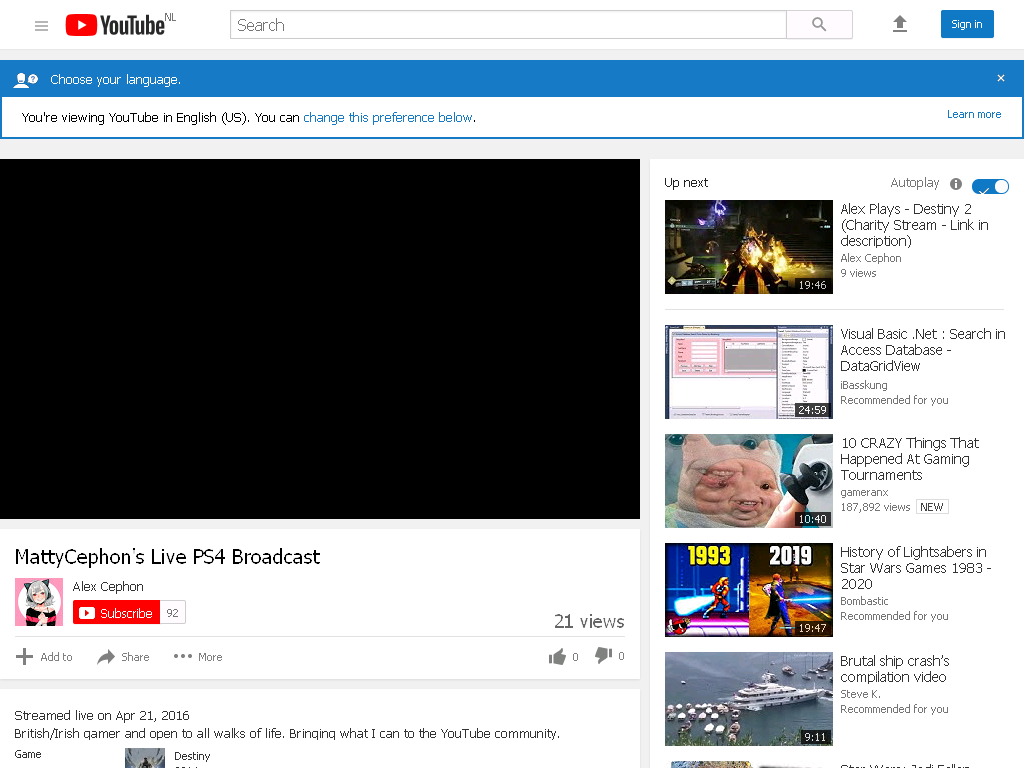Click the search magnifier button

click(819, 25)
